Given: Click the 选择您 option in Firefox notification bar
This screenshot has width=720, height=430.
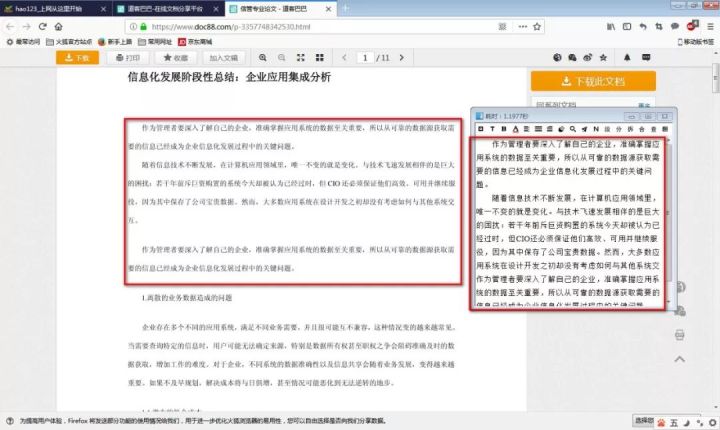Looking at the screenshot, I should click(644, 420).
